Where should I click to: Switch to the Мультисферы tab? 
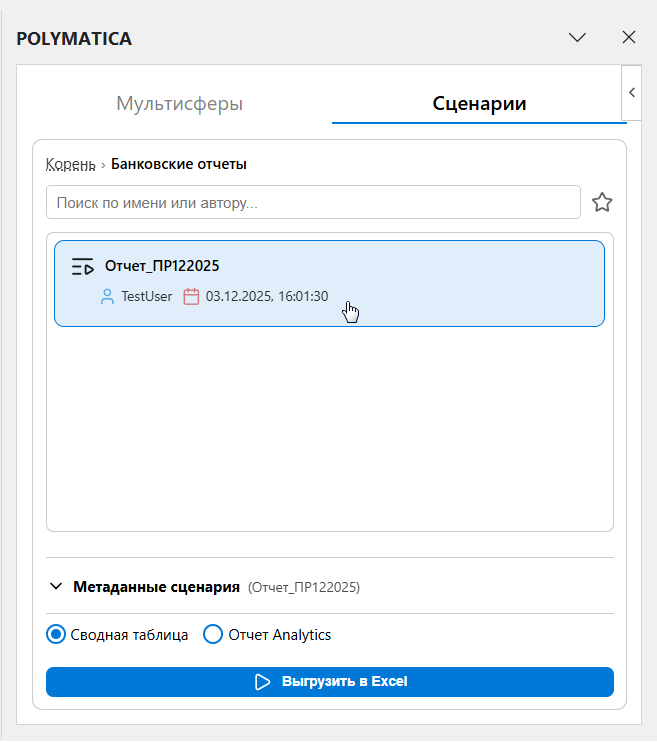180,103
